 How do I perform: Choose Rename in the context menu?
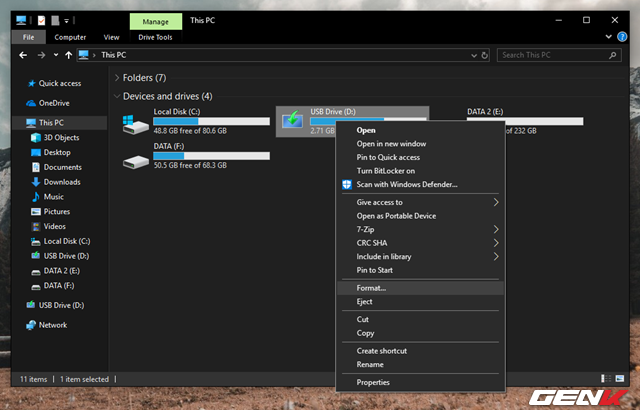(420, 364)
